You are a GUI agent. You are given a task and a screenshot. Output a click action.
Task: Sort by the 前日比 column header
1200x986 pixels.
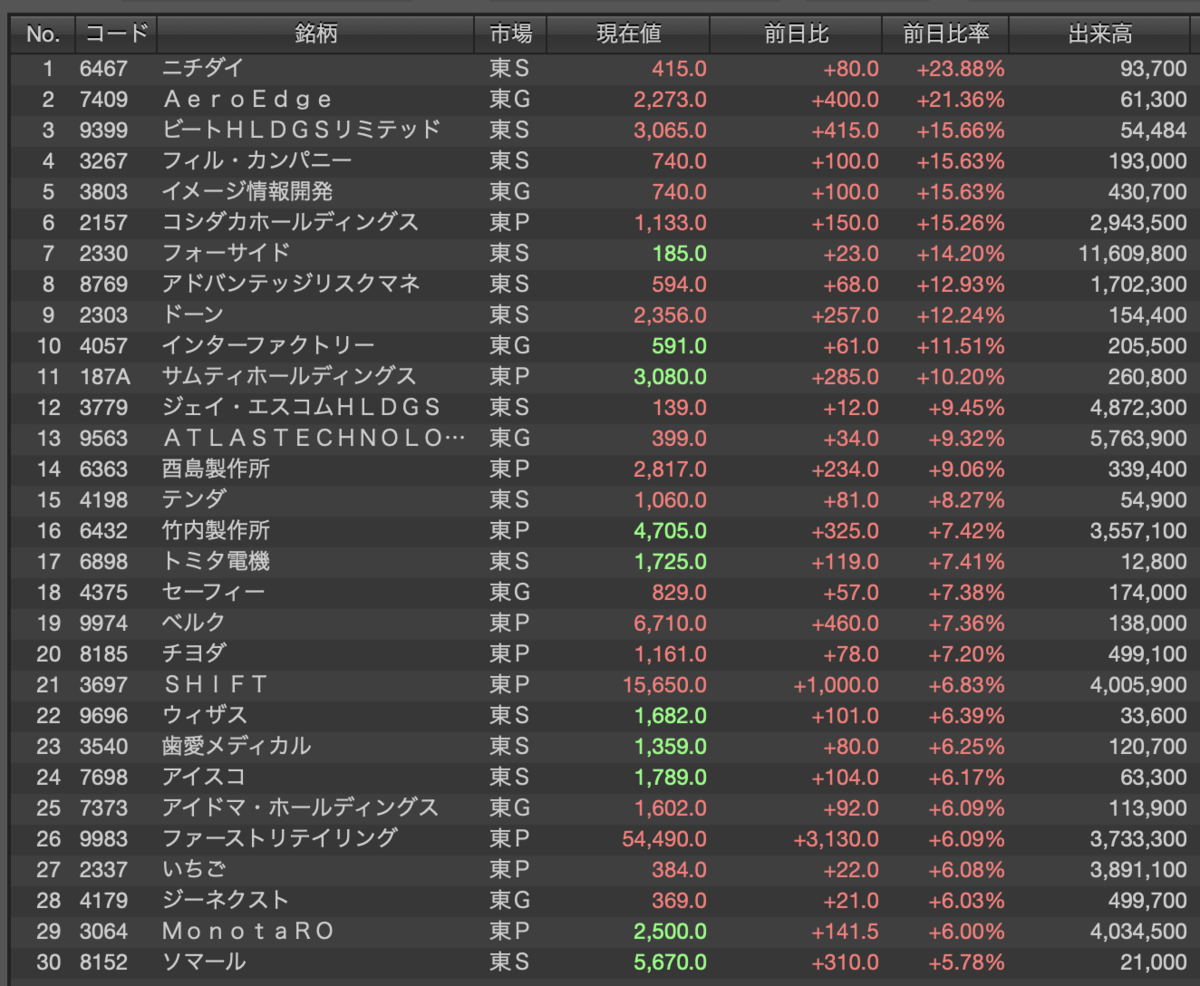click(x=796, y=34)
